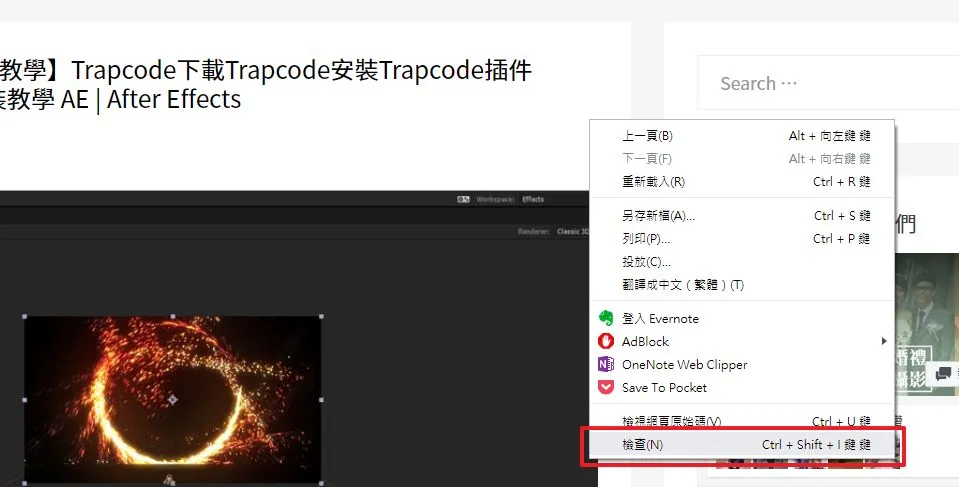
Task: Click the Renderer: Classic 3D text
Action: click(553, 231)
